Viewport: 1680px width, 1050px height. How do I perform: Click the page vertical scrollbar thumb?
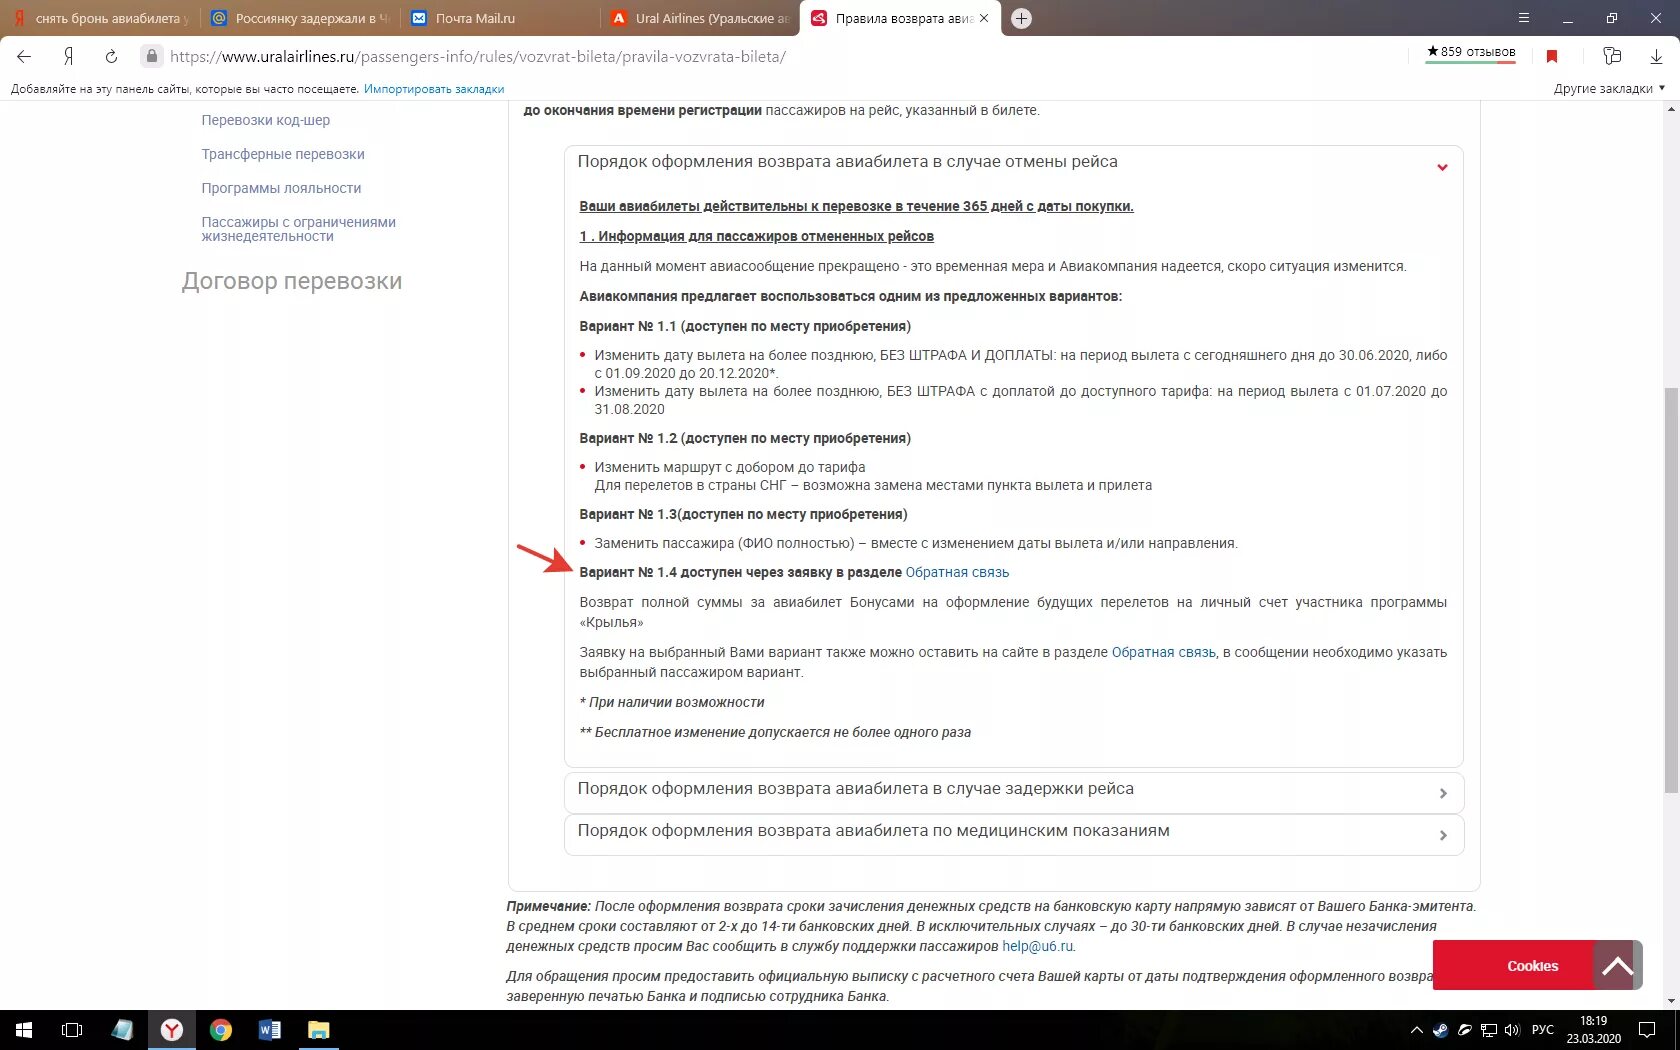[x=1671, y=590]
